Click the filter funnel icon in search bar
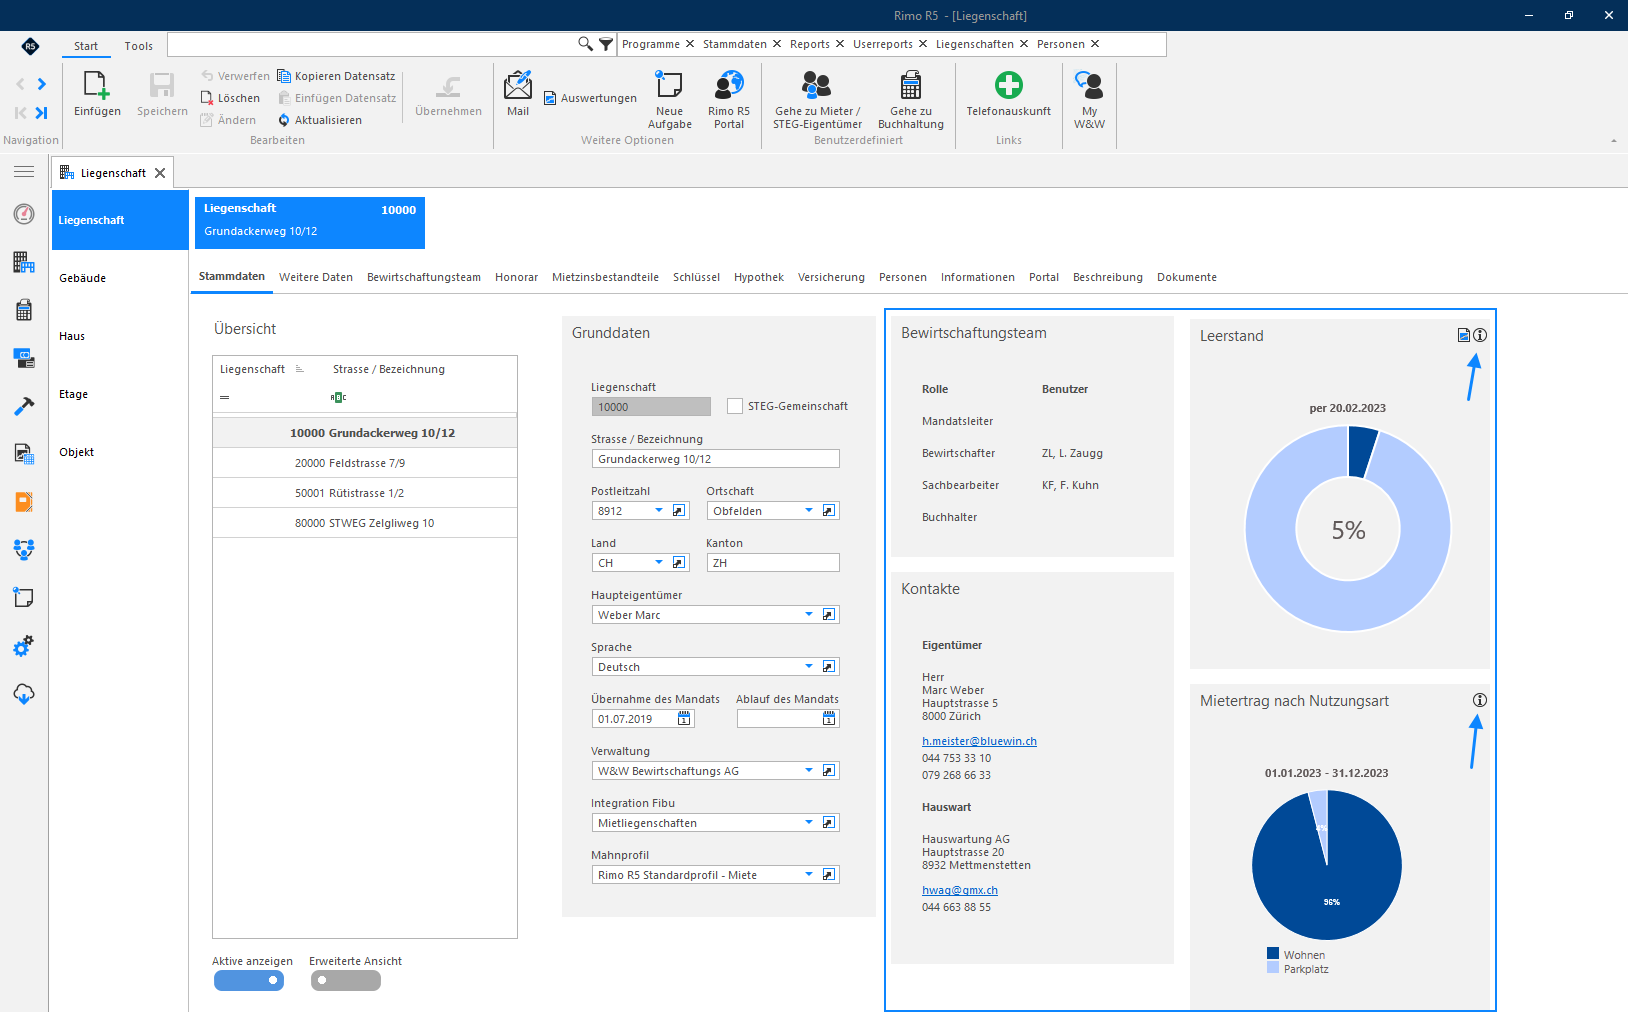 pyautogui.click(x=606, y=44)
